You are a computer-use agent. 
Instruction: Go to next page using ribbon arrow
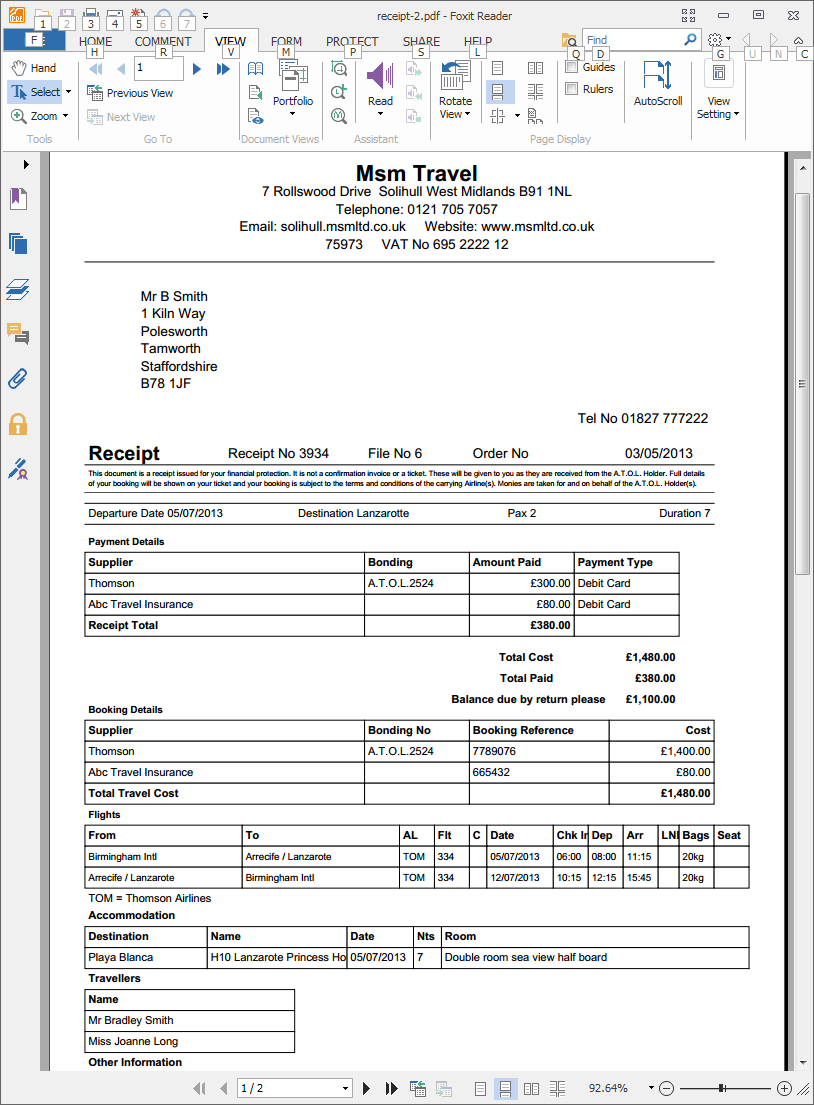[x=197, y=68]
